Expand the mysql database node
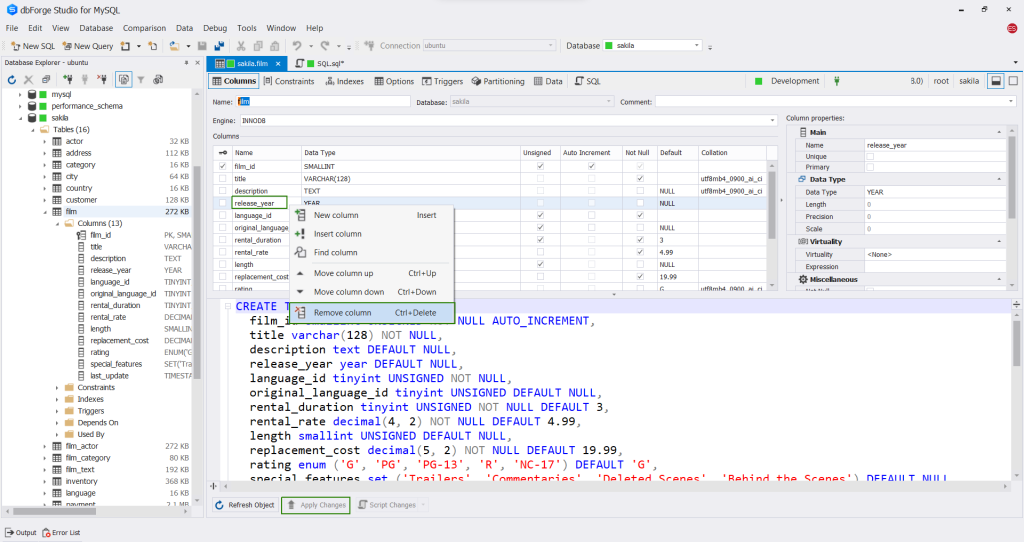 point(20,94)
